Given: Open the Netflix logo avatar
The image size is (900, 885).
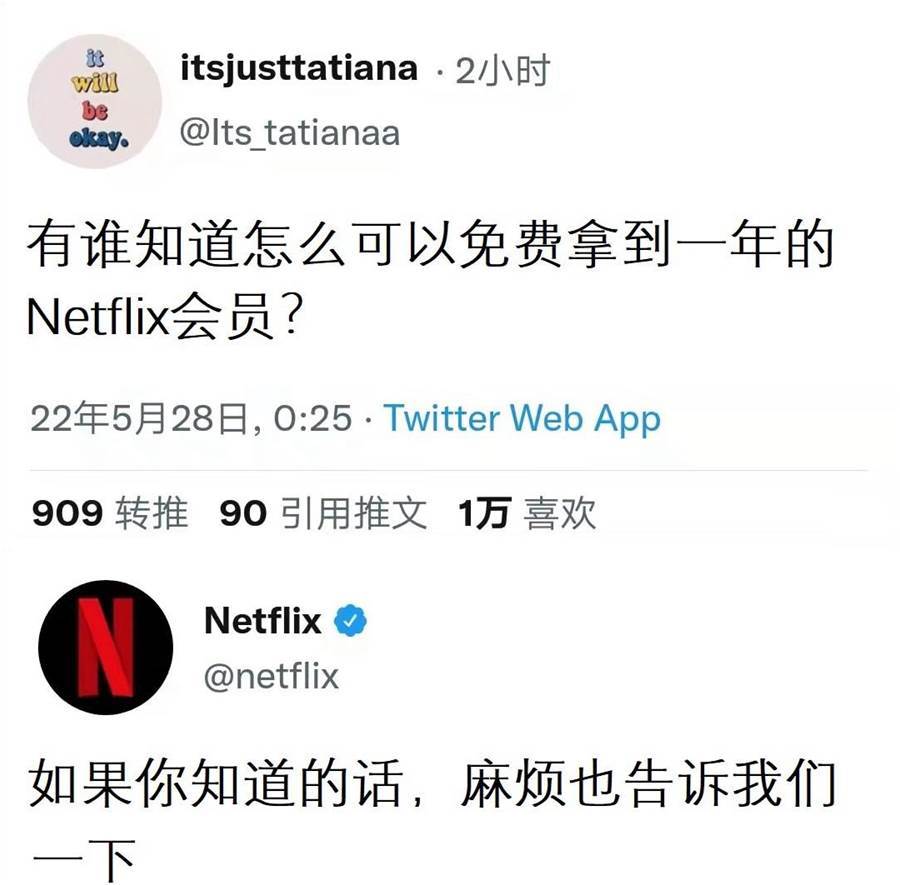Looking at the screenshot, I should tap(106, 647).
